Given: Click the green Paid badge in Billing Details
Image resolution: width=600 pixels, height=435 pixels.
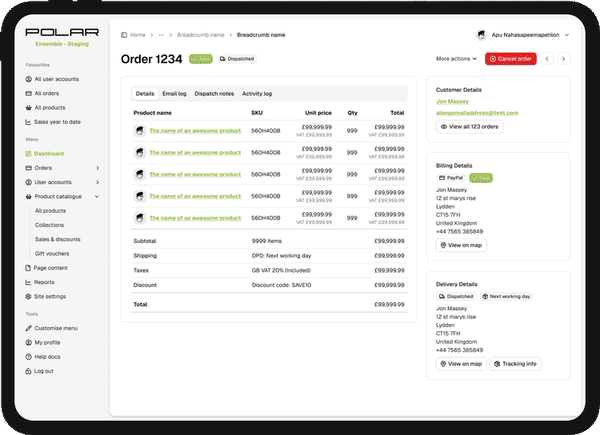Looking at the screenshot, I should click(481, 178).
